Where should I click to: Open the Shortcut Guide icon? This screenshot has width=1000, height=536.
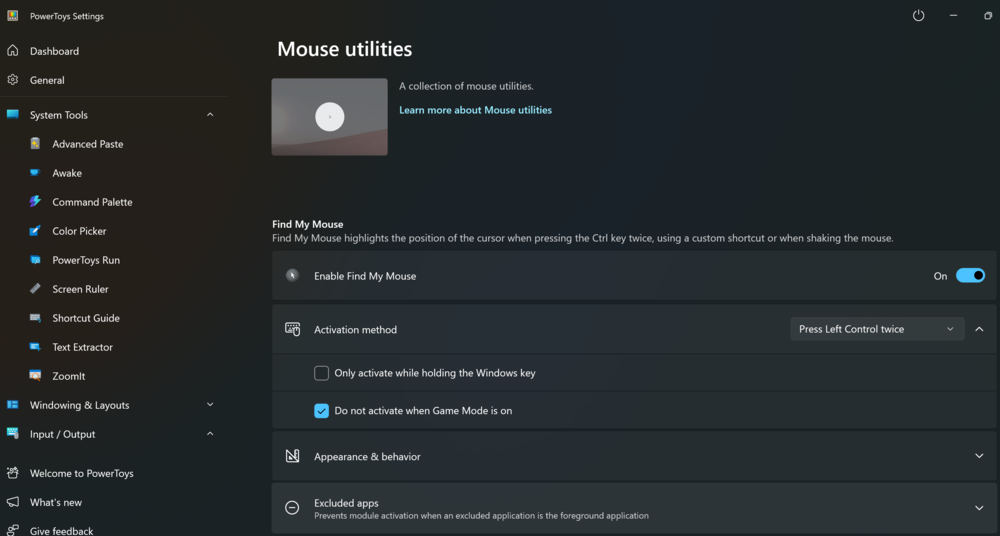(35, 318)
